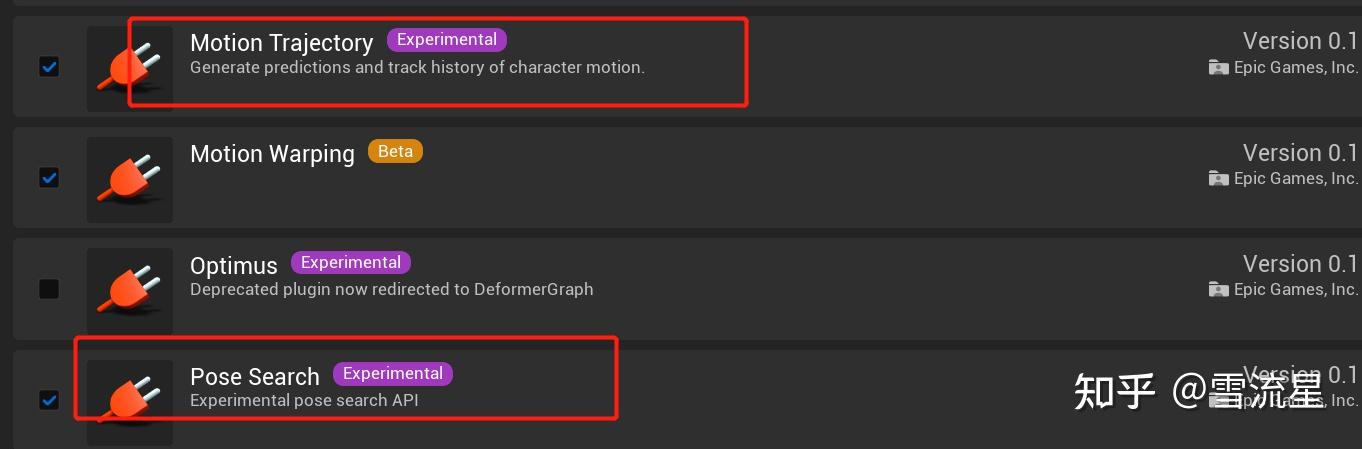Screen dimensions: 1362x449
Task: Click the Pose Search plugin plug icon
Action: (129, 401)
